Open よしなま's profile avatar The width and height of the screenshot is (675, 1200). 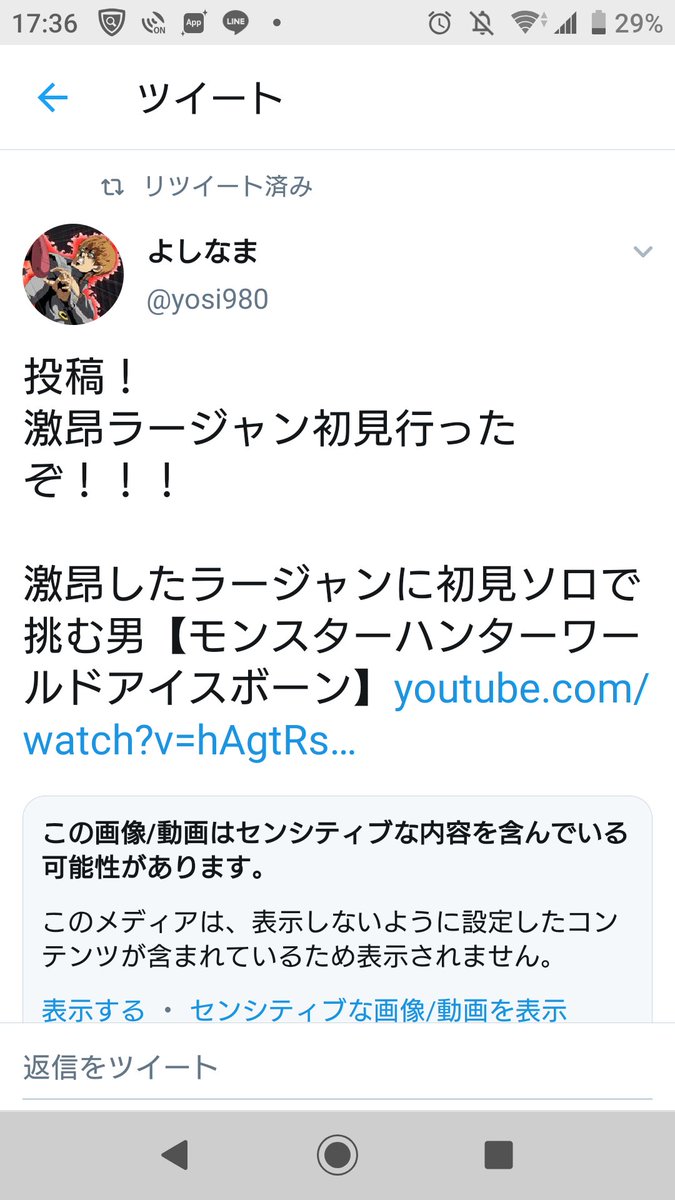73,274
